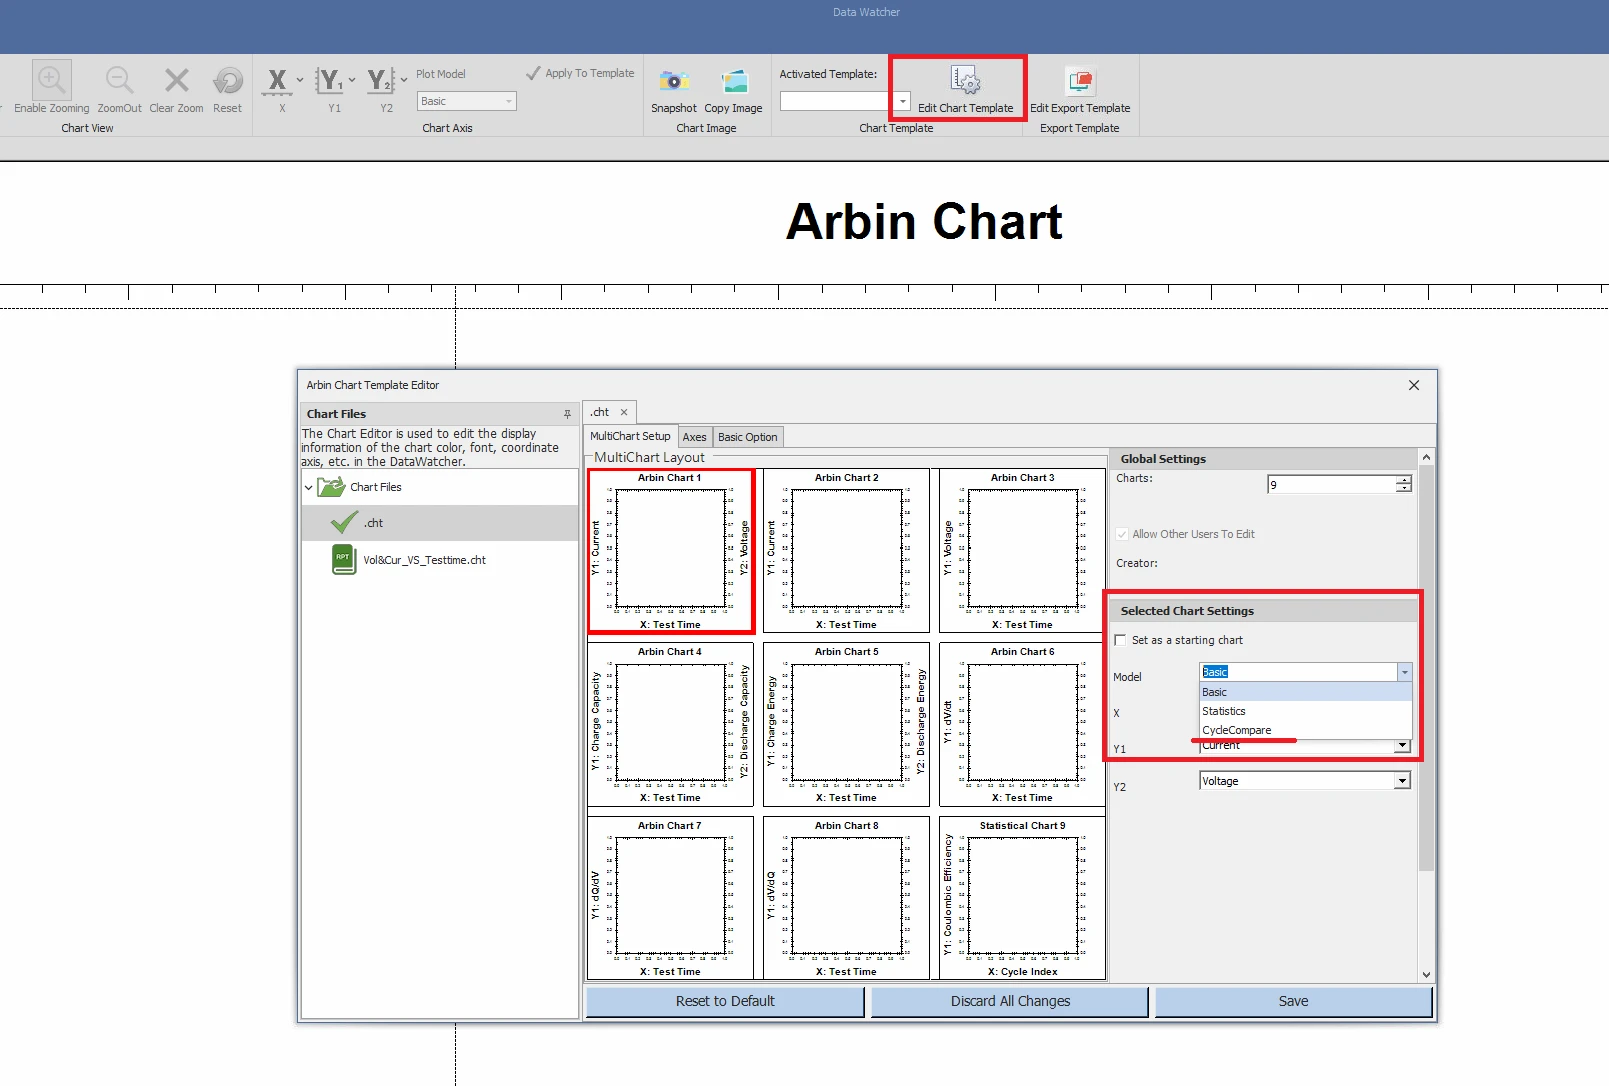Select Arbin Chart 4 thumbnail
Image resolution: width=1609 pixels, height=1086 pixels.
[670, 725]
